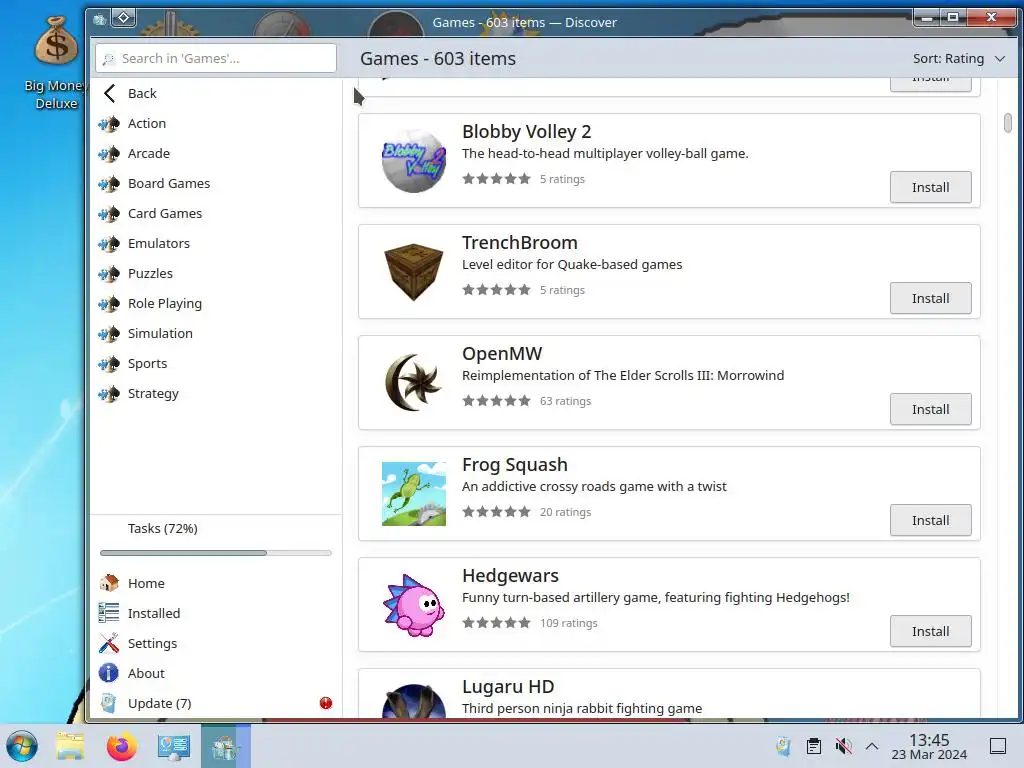Open the Blobby Volley 2 app icon
The width and height of the screenshot is (1024, 768).
[x=413, y=161]
